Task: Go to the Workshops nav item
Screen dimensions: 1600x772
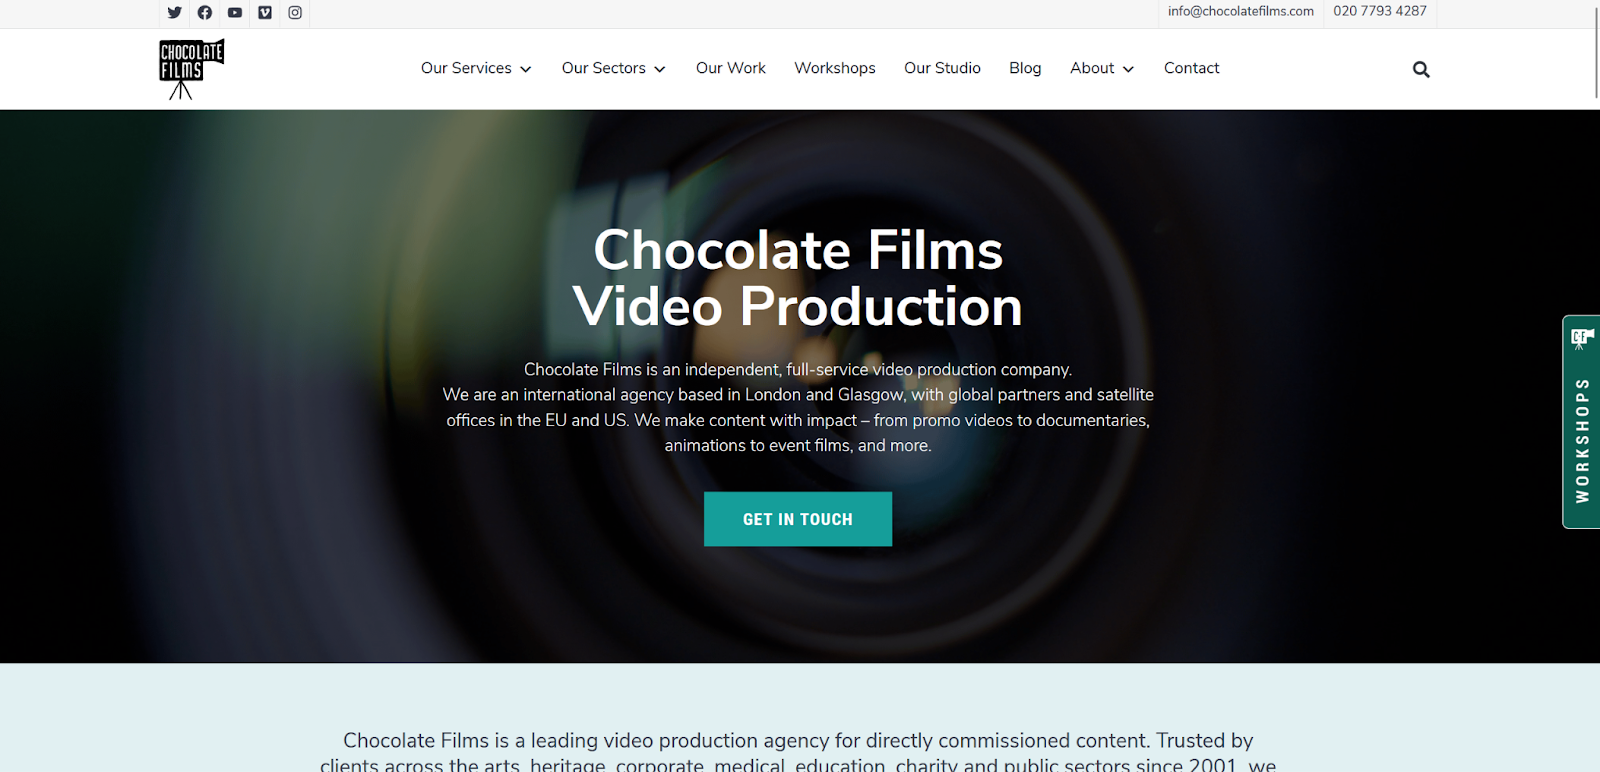Action: [x=835, y=68]
